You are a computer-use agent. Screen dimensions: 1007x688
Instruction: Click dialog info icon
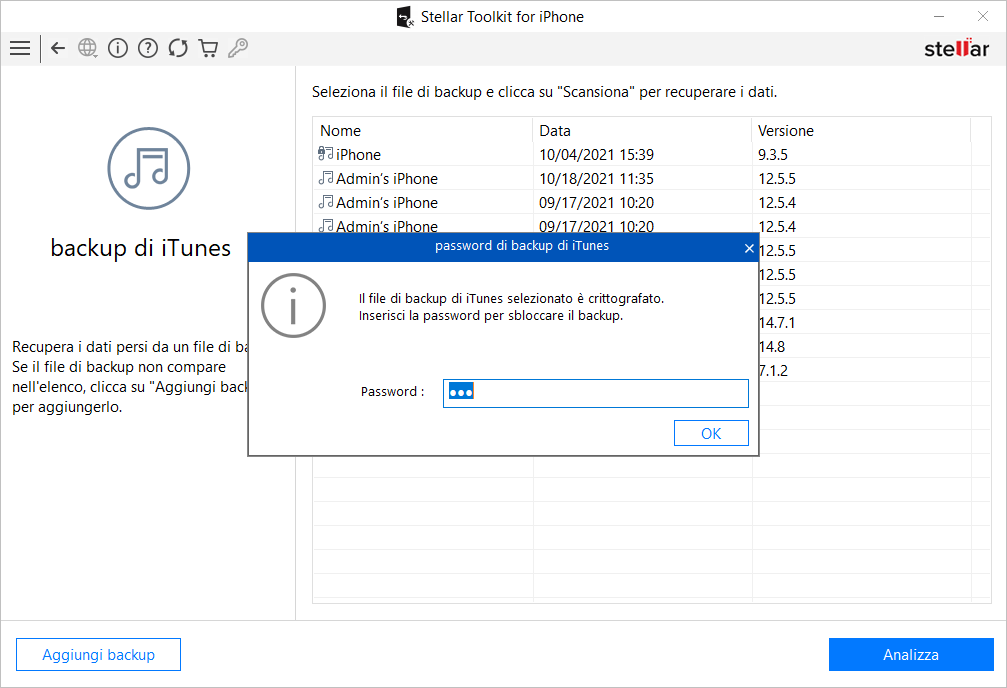293,306
